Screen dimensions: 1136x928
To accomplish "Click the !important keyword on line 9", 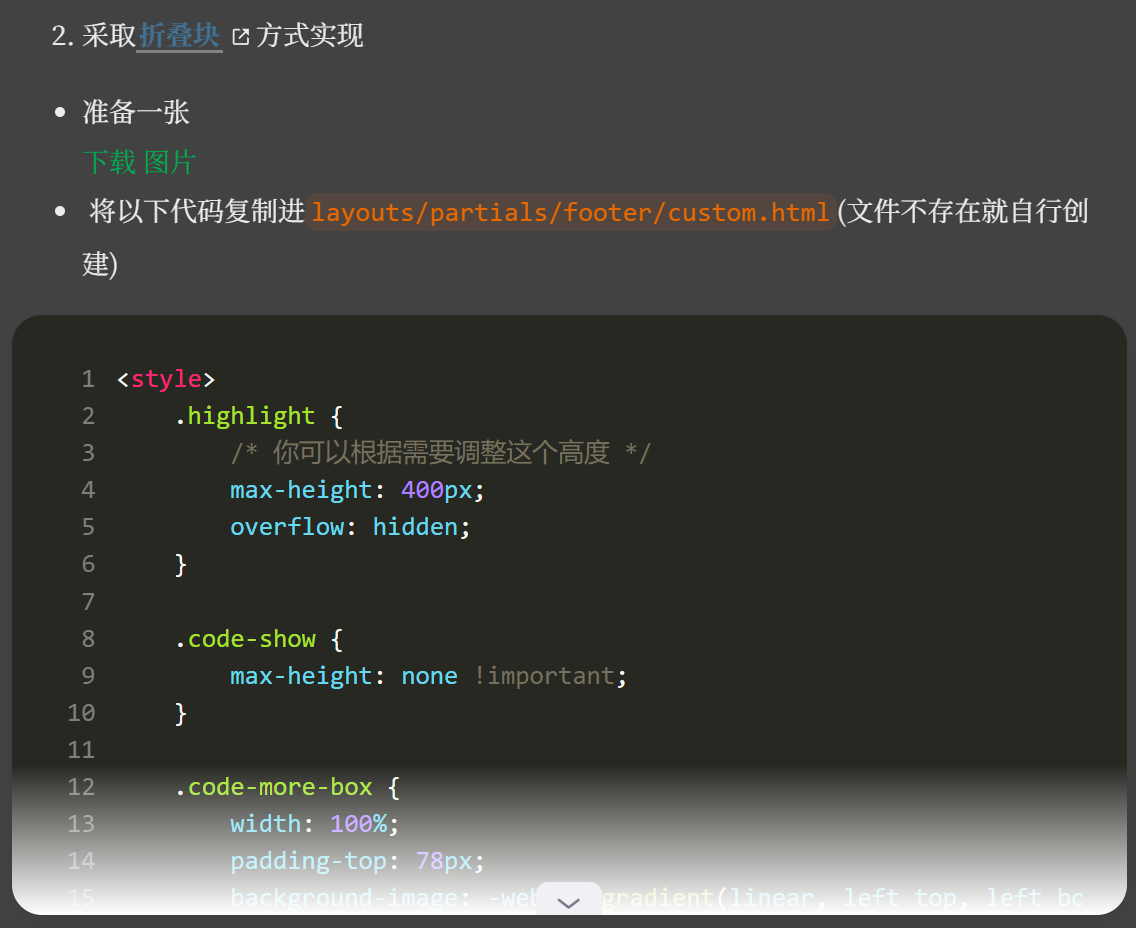I will pos(543,676).
